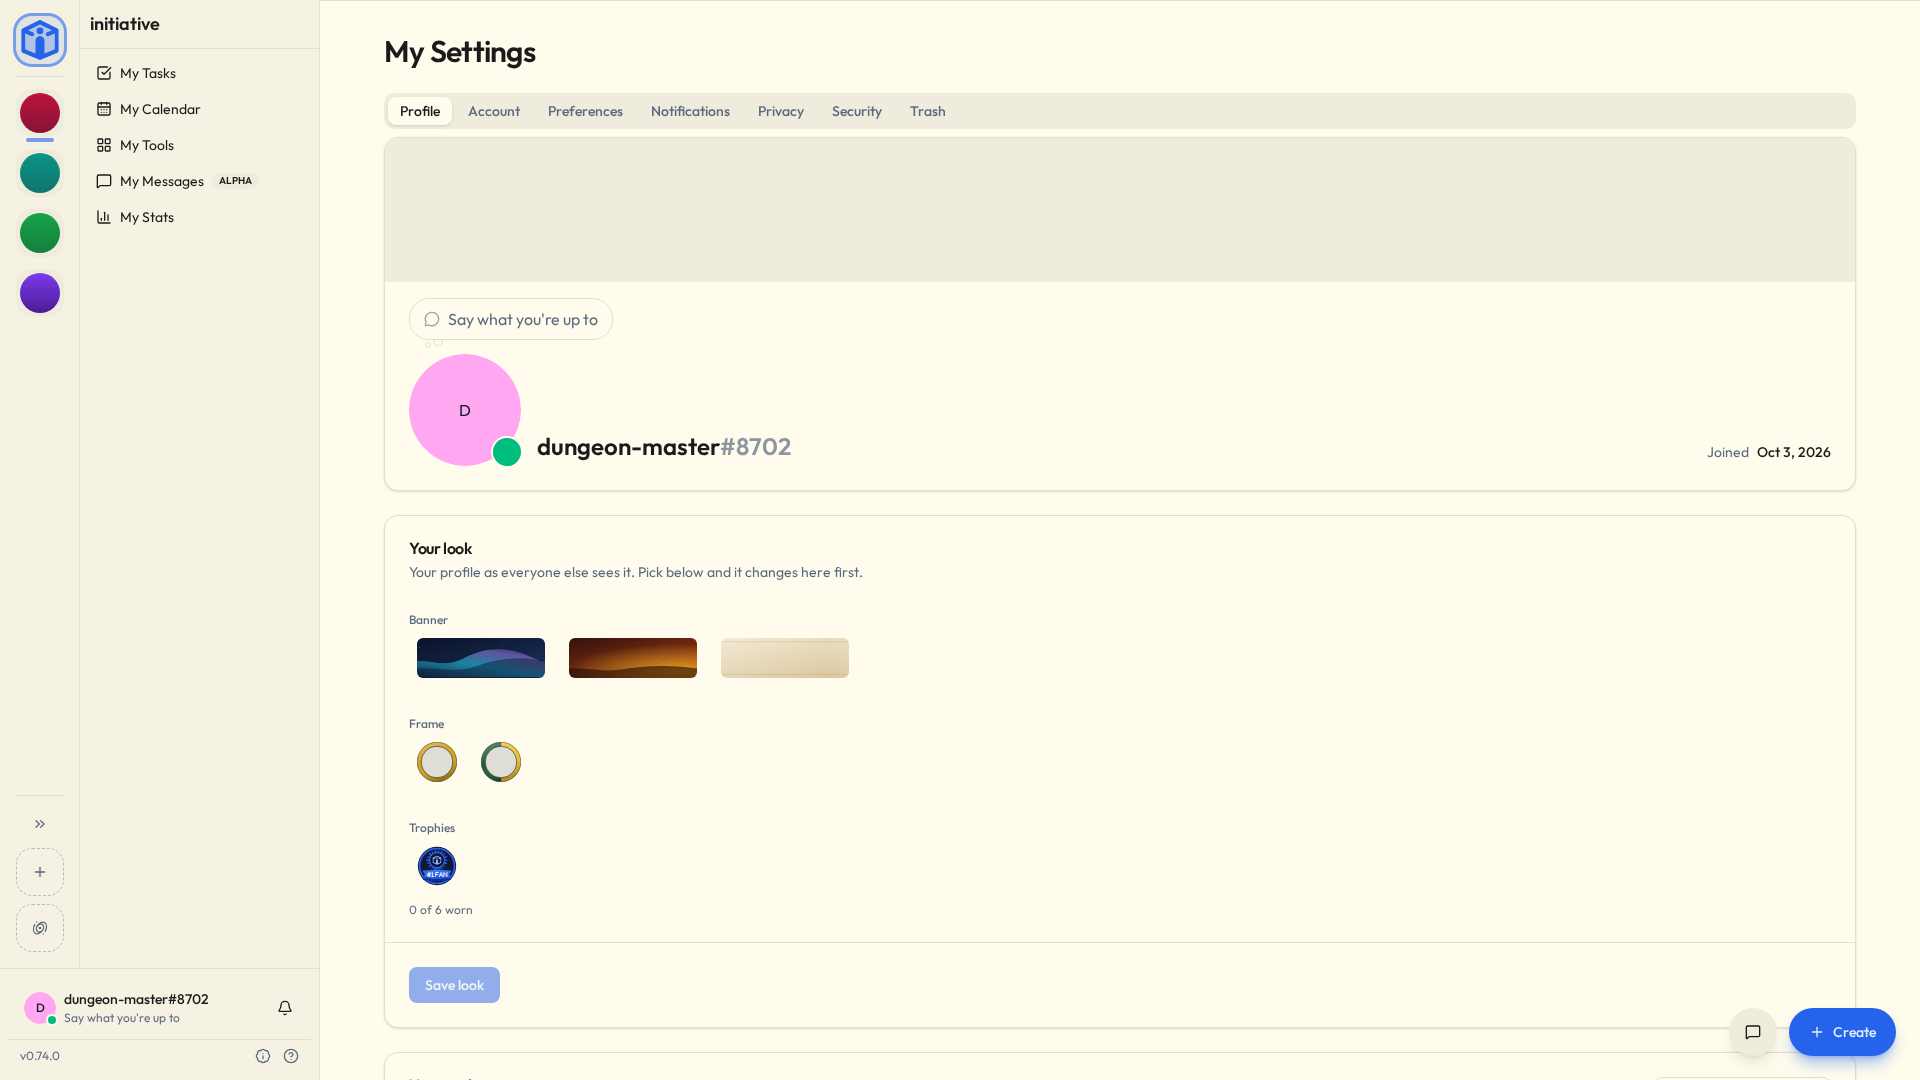Expand the sidebar with double-chevron icon
Image resolution: width=1920 pixels, height=1080 pixels.
40,824
